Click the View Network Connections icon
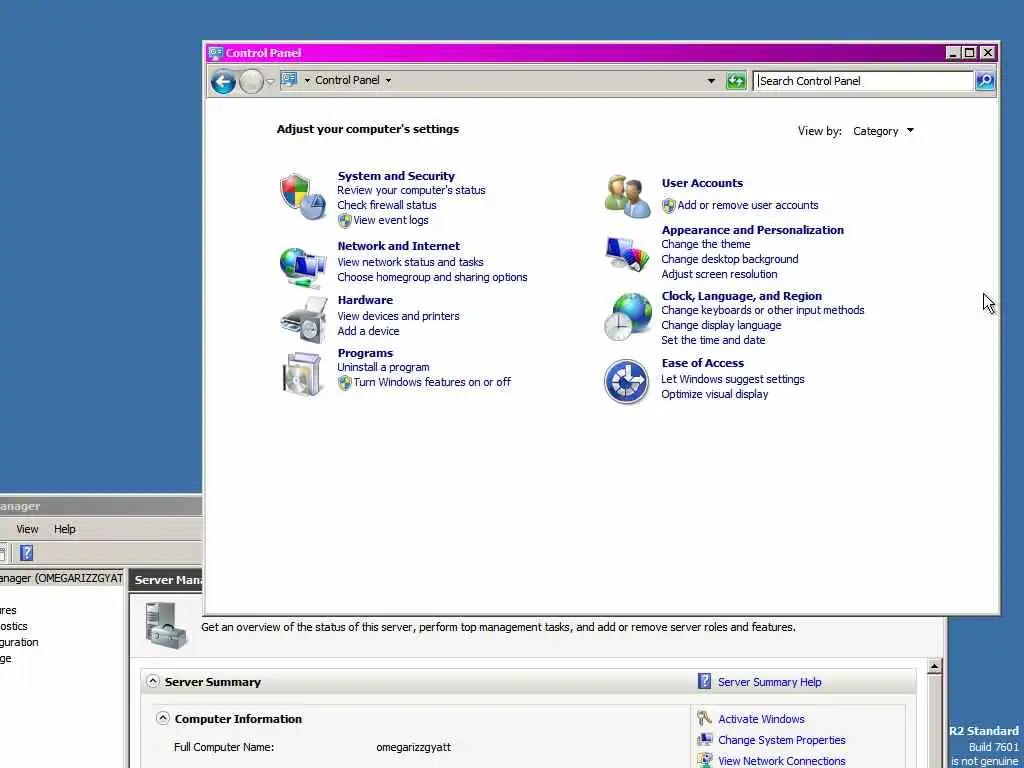 click(x=705, y=760)
